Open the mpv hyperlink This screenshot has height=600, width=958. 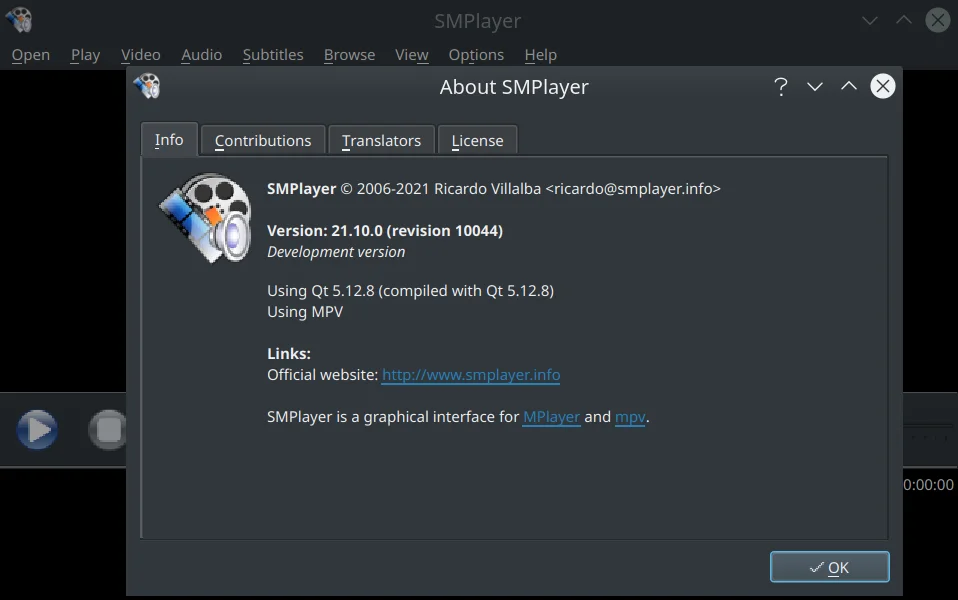(630, 417)
